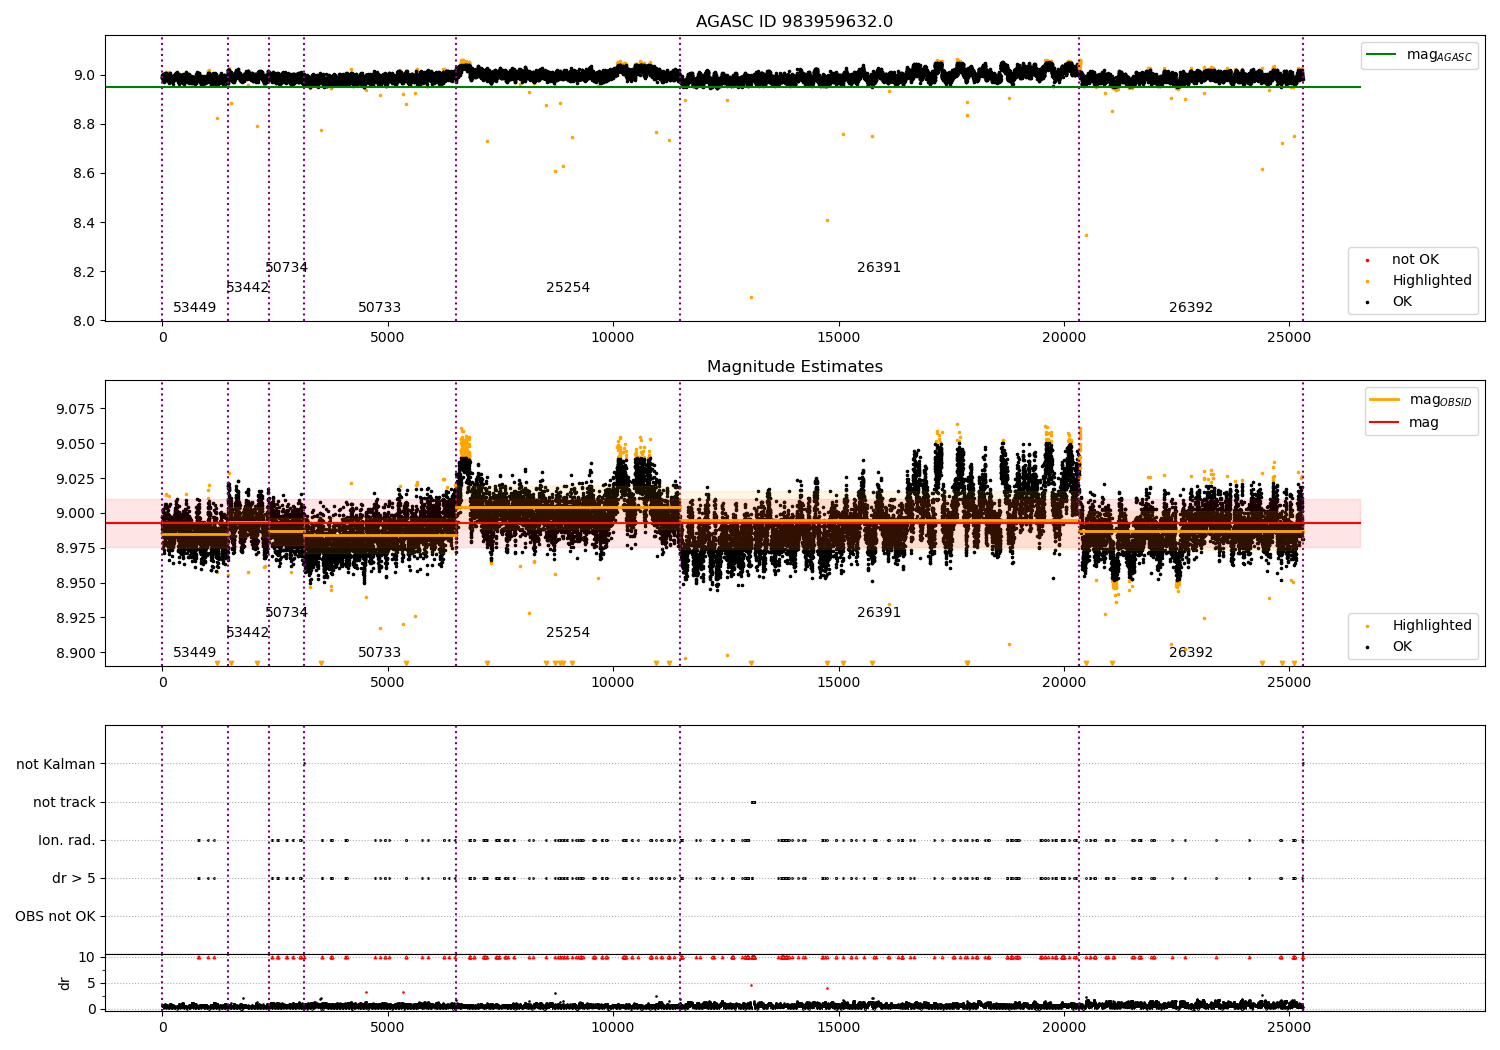Click obsid label 50733 in the middle plot
The width and height of the screenshot is (1500, 1050).
[x=379, y=653]
